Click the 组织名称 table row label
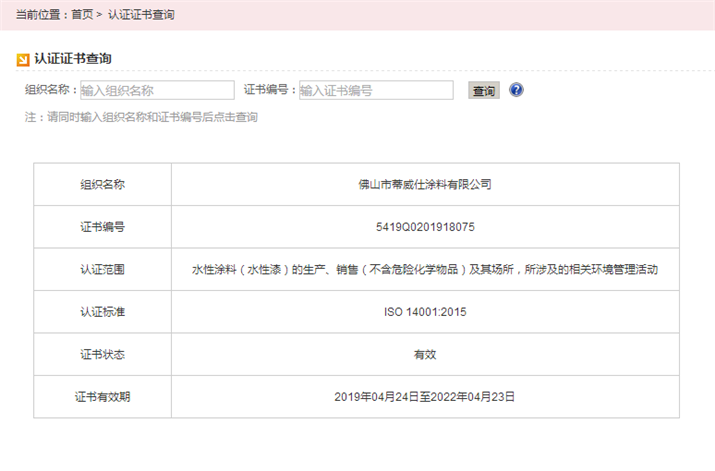The height and width of the screenshot is (471, 715). pos(103,184)
